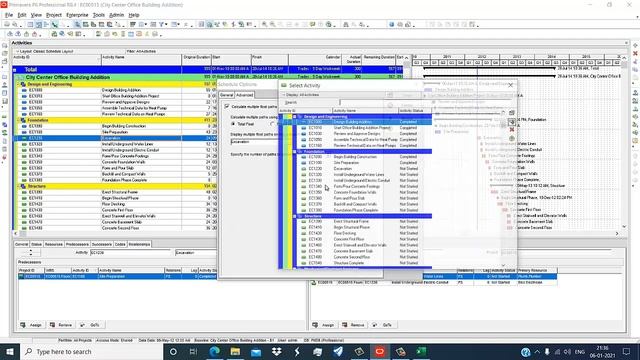Click the Zoom In magnifier icon

tap(264, 24)
